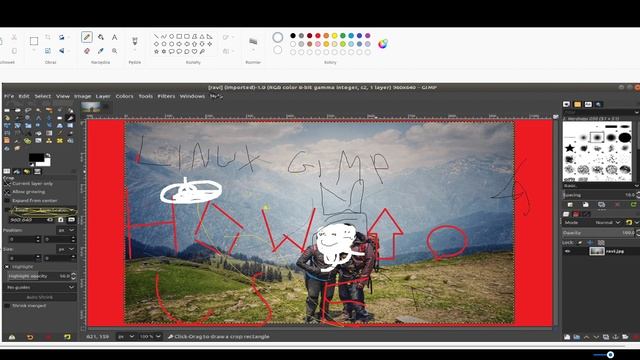Toggle Allow growing checkbox

click(7, 192)
